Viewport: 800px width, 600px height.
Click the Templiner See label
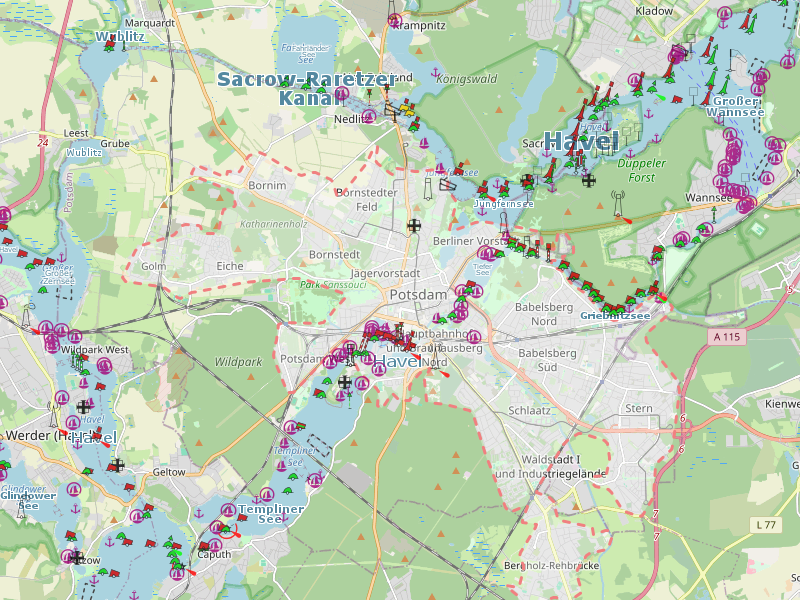(x=271, y=513)
